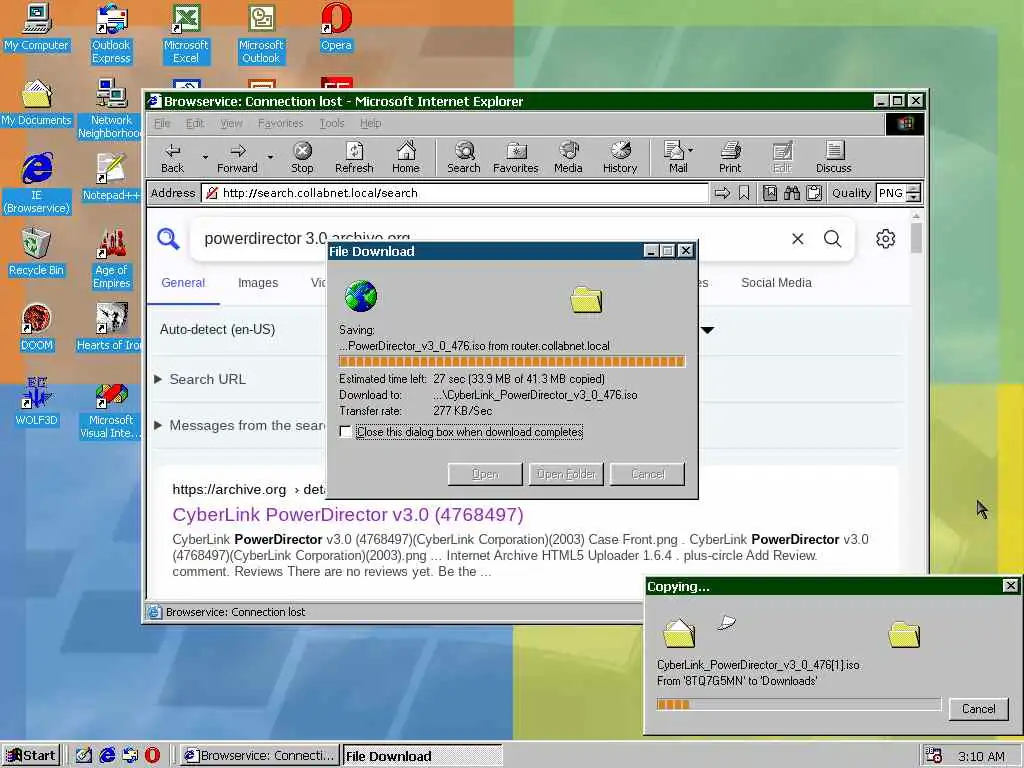Stop page loading with the Stop button
Screen dimensions: 1024x768
pos(302,158)
